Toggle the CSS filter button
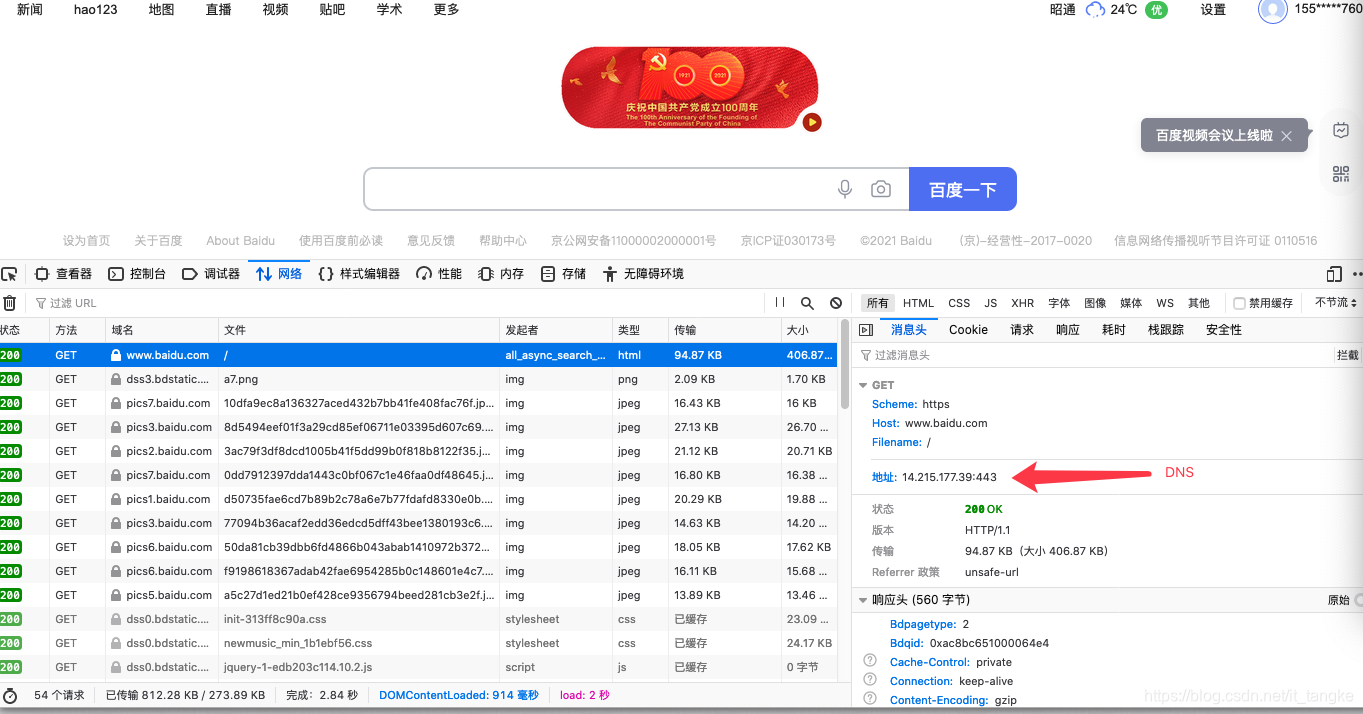Screen dimensions: 1363x714 coord(959,303)
